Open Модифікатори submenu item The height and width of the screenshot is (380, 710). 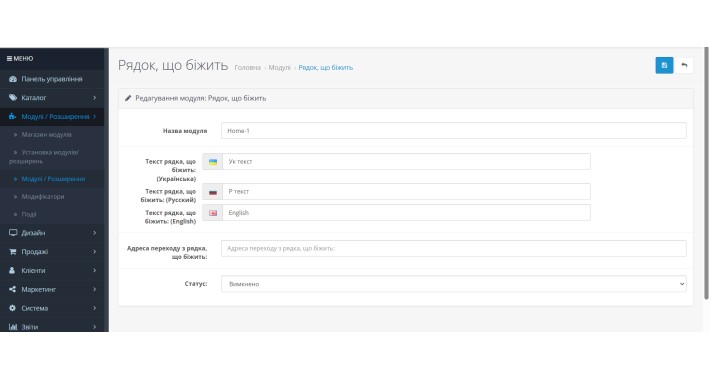52,197
